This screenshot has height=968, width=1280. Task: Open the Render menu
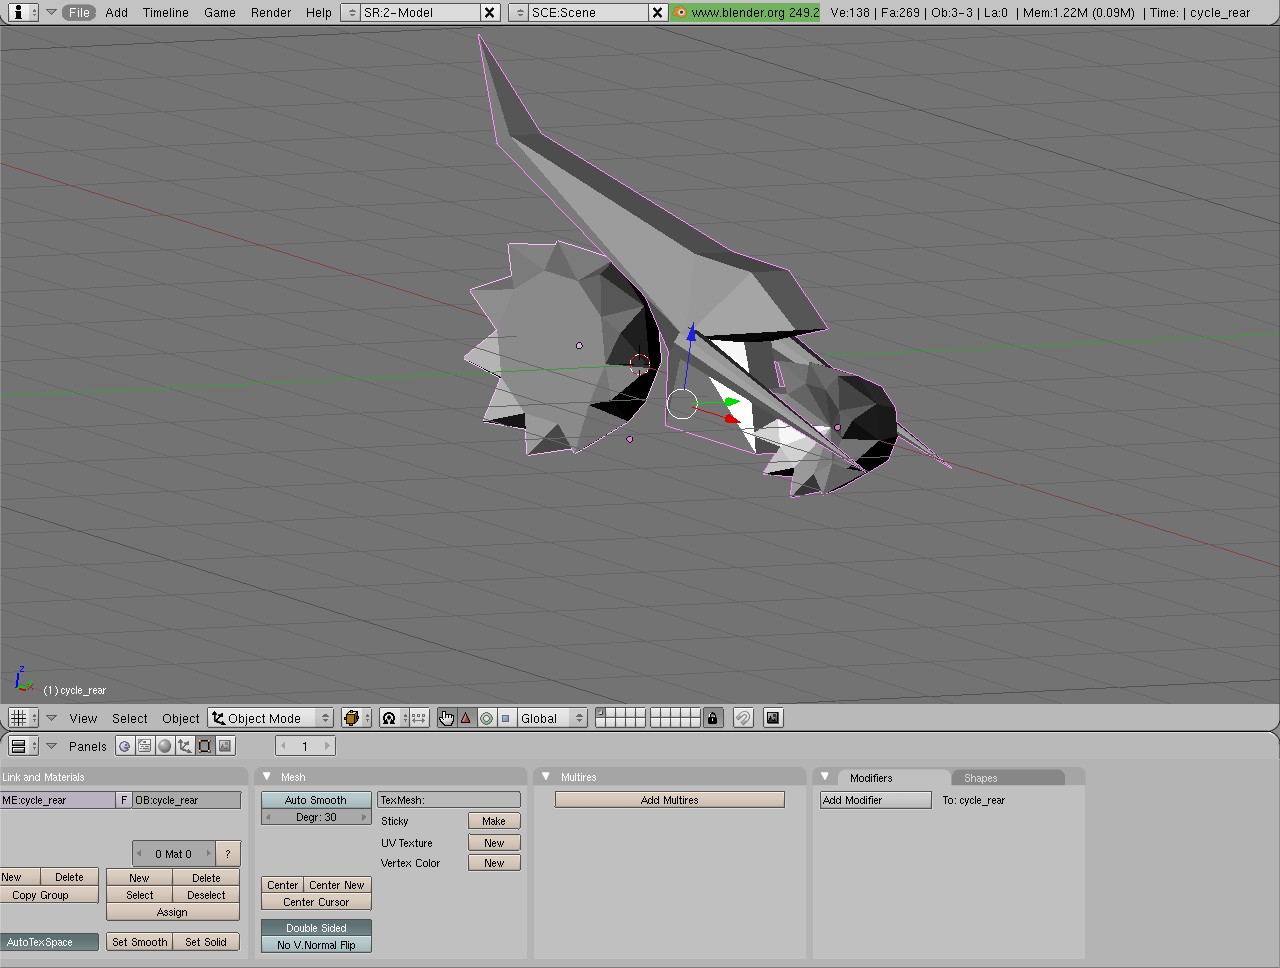pos(270,13)
